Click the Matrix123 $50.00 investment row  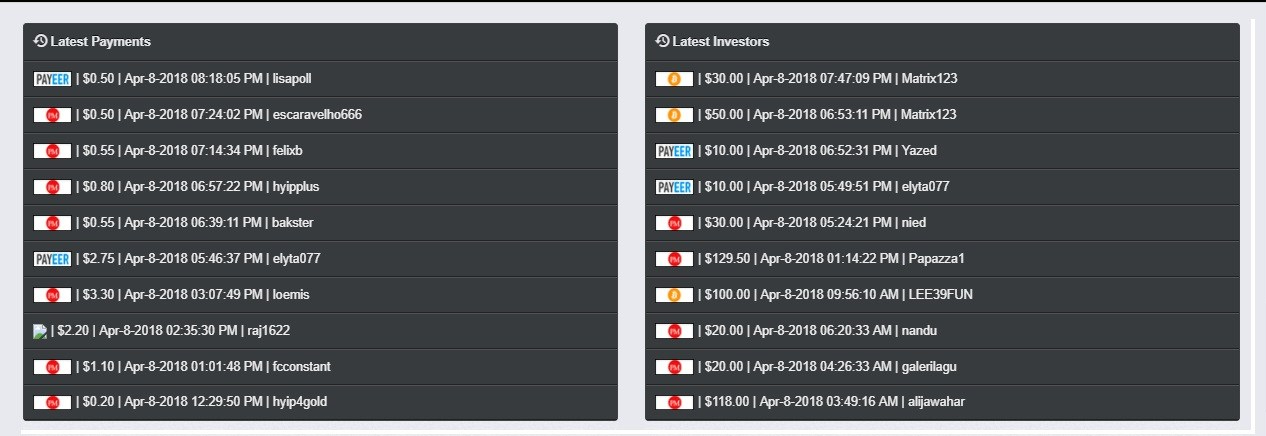[x=942, y=115]
